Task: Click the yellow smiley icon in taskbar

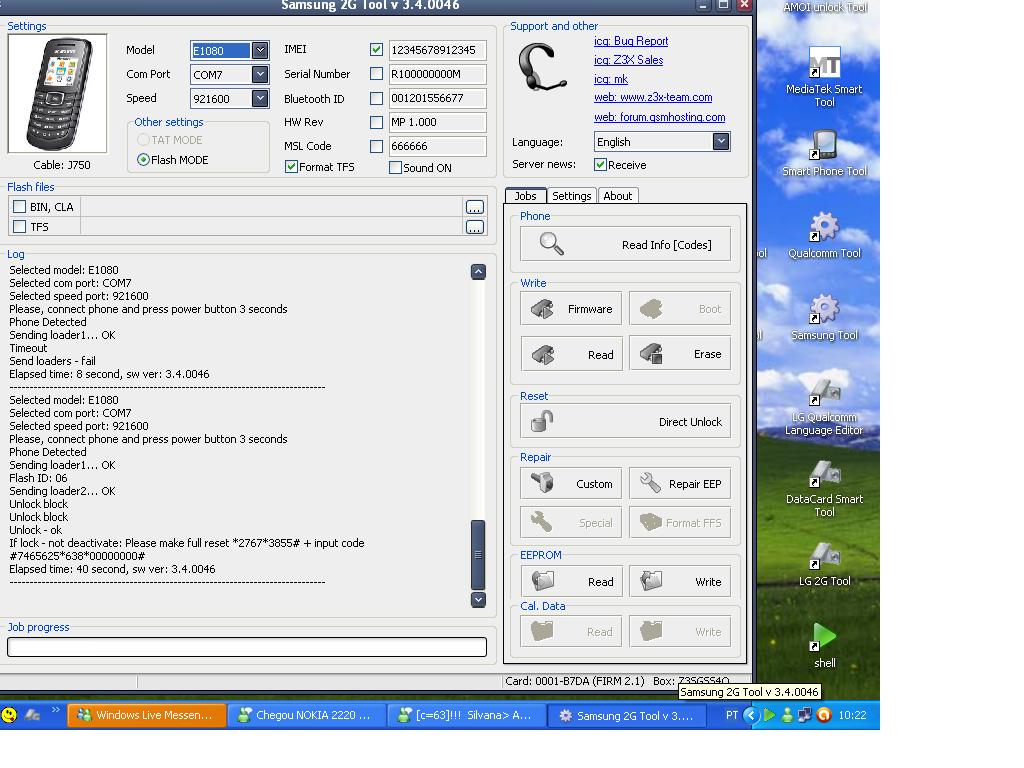Action: [9, 714]
